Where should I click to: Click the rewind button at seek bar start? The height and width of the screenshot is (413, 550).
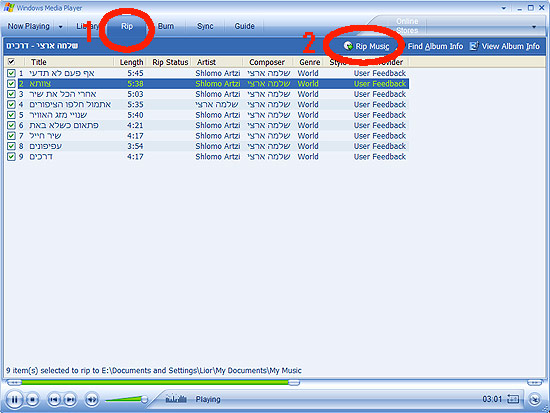click(x=14, y=382)
